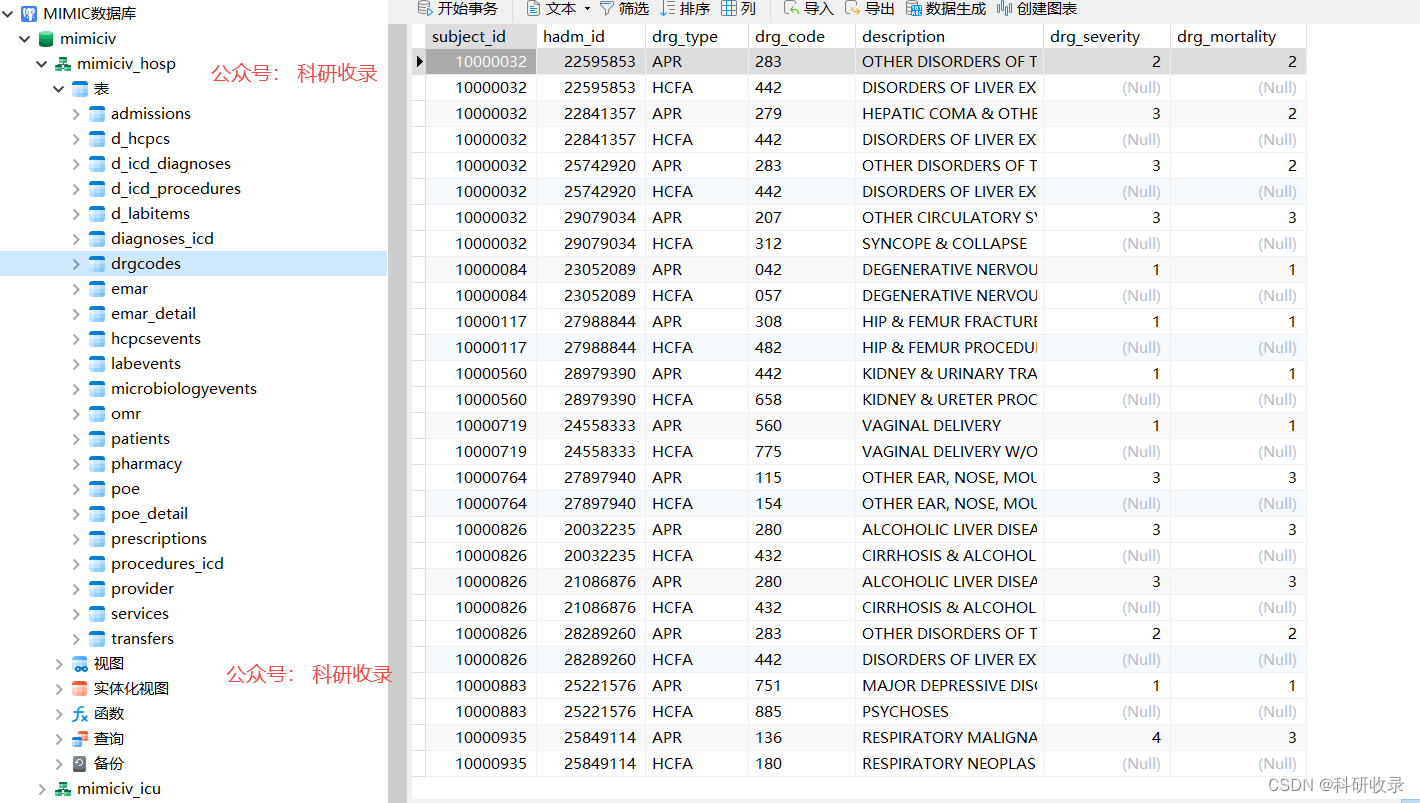Viewport: 1420px width, 803px height.
Task: Select subject_id 10000117 in the HCFA row
Action: tap(481, 348)
